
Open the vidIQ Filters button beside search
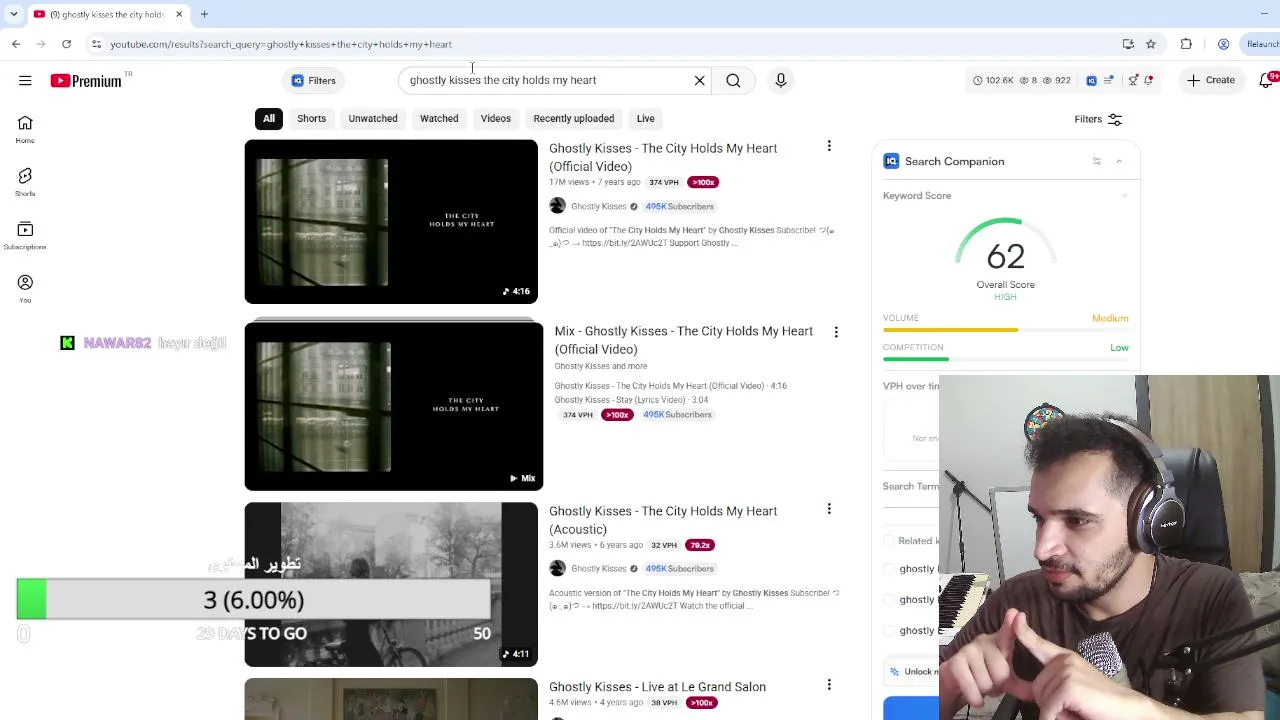point(314,80)
